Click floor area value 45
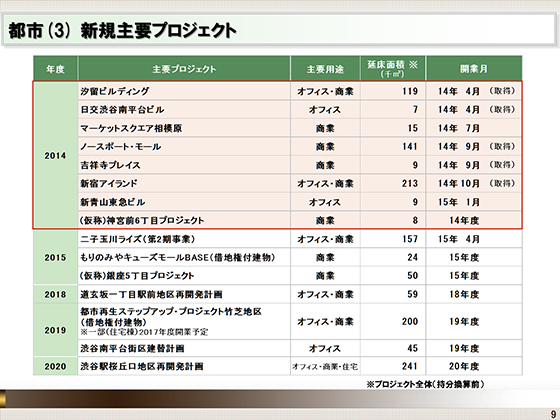 pos(413,348)
